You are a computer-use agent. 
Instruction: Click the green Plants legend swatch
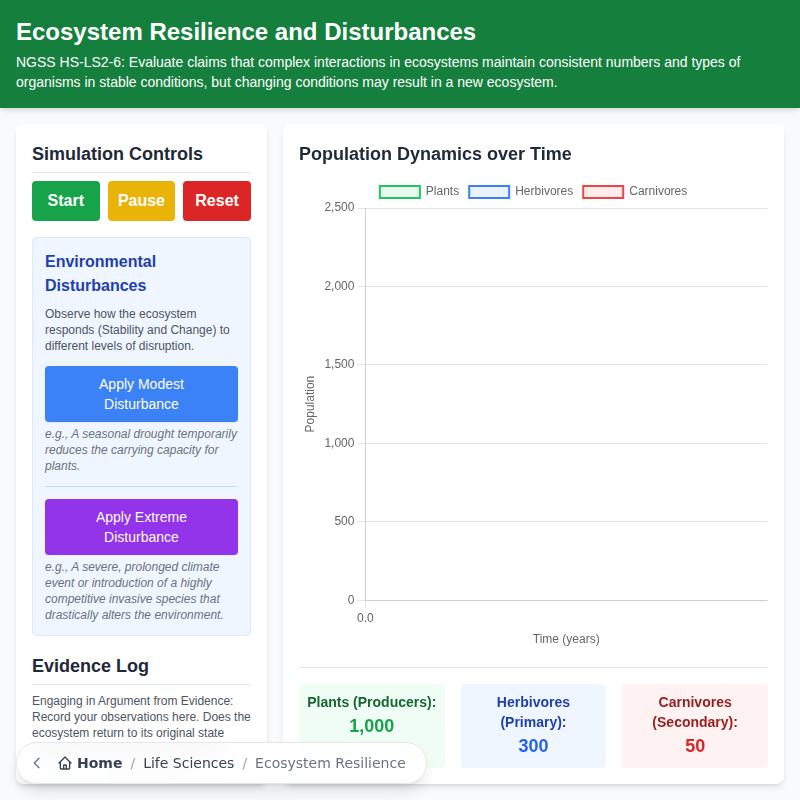point(399,191)
